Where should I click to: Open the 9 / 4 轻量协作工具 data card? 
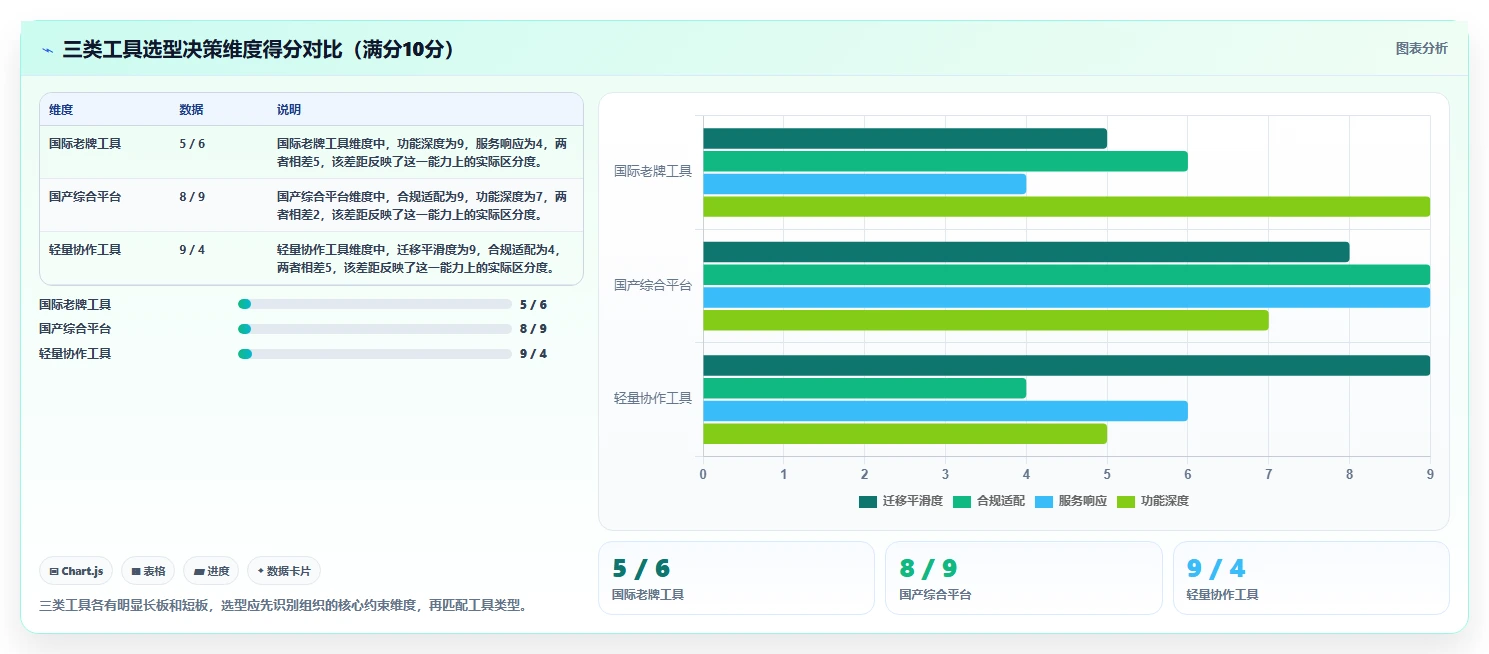pyautogui.click(x=1311, y=578)
